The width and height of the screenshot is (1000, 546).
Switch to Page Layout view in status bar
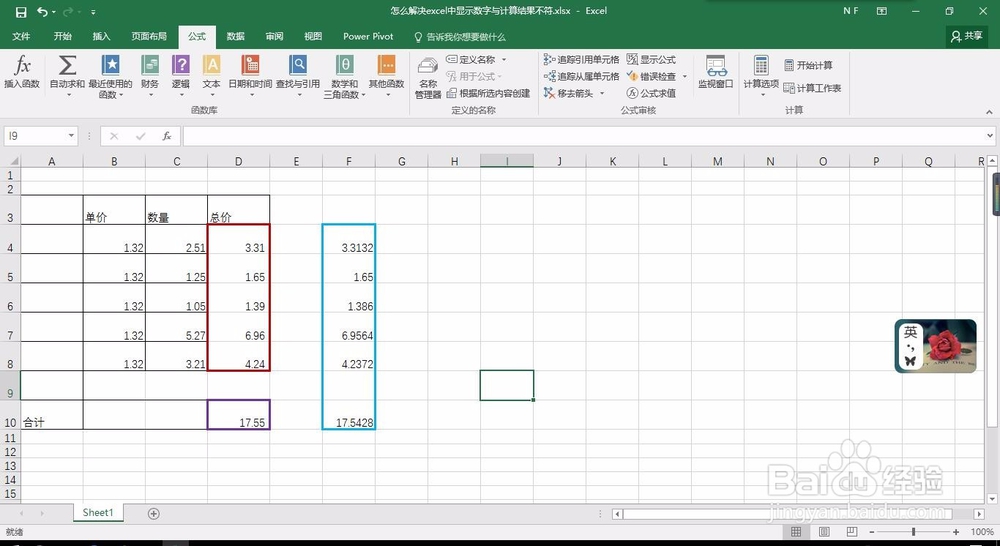[x=824, y=531]
